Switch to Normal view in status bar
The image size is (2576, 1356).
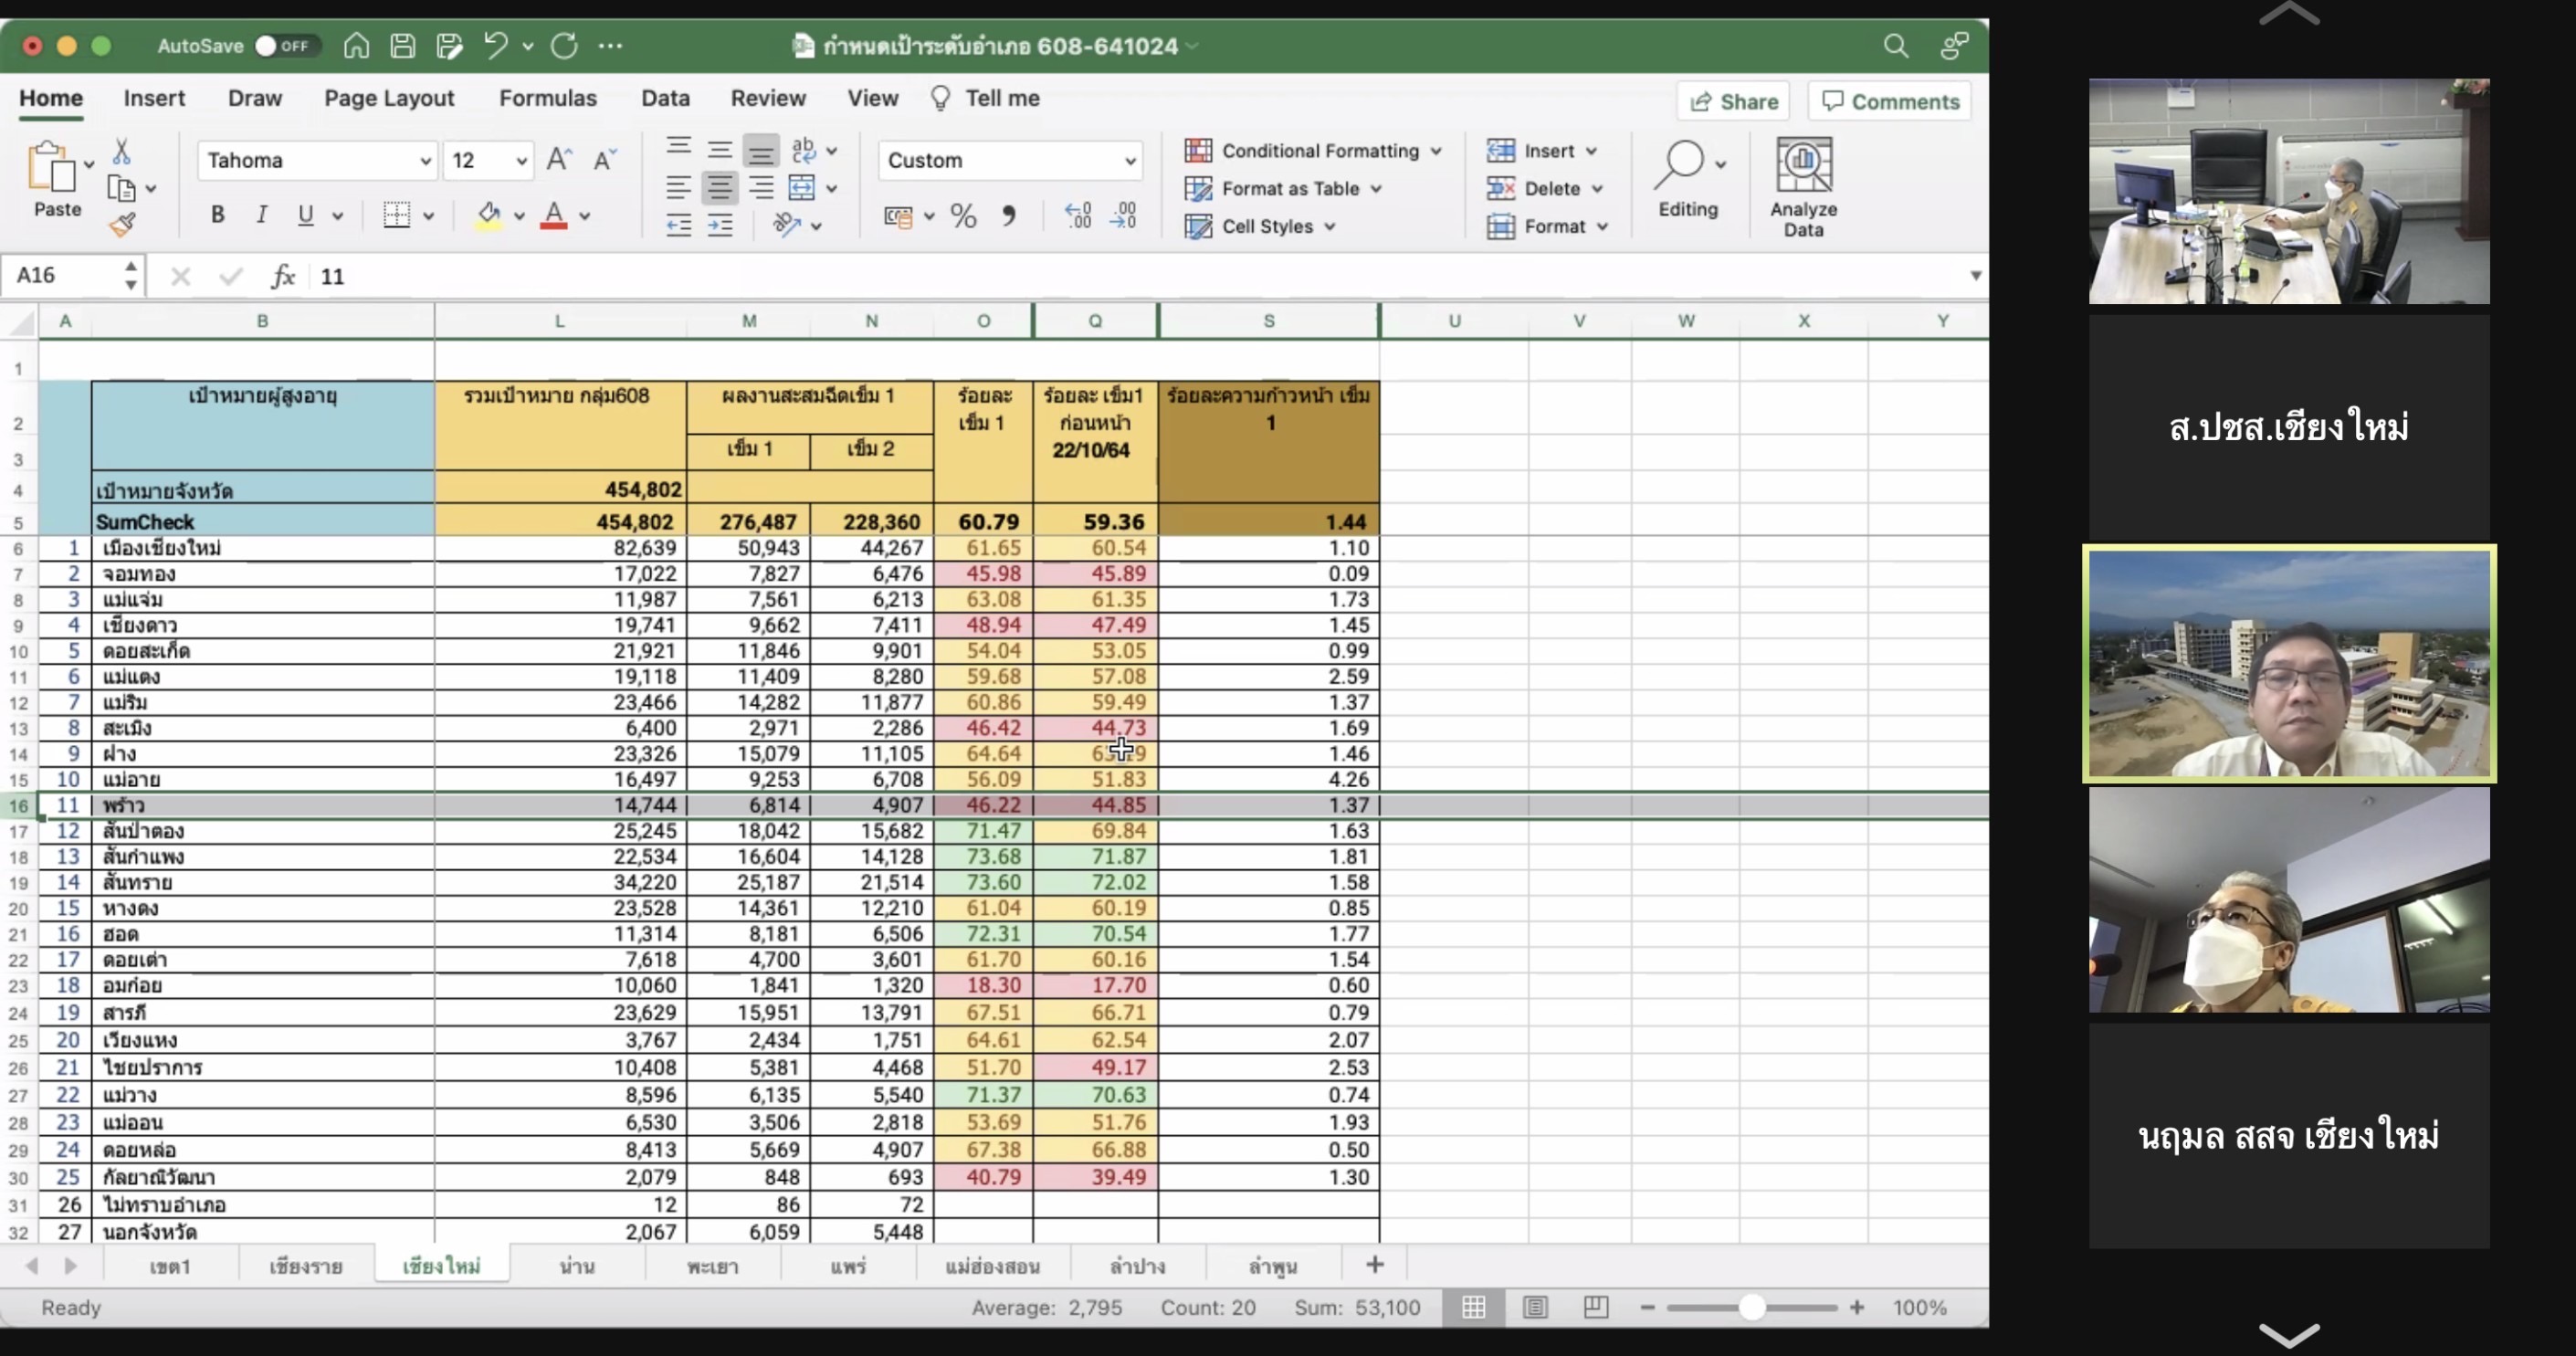1473,1307
